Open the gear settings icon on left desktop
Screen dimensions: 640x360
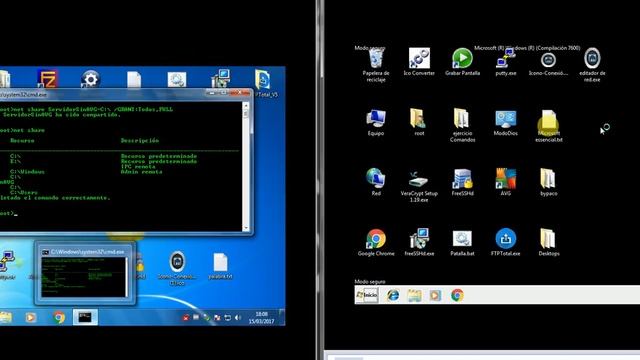point(90,79)
